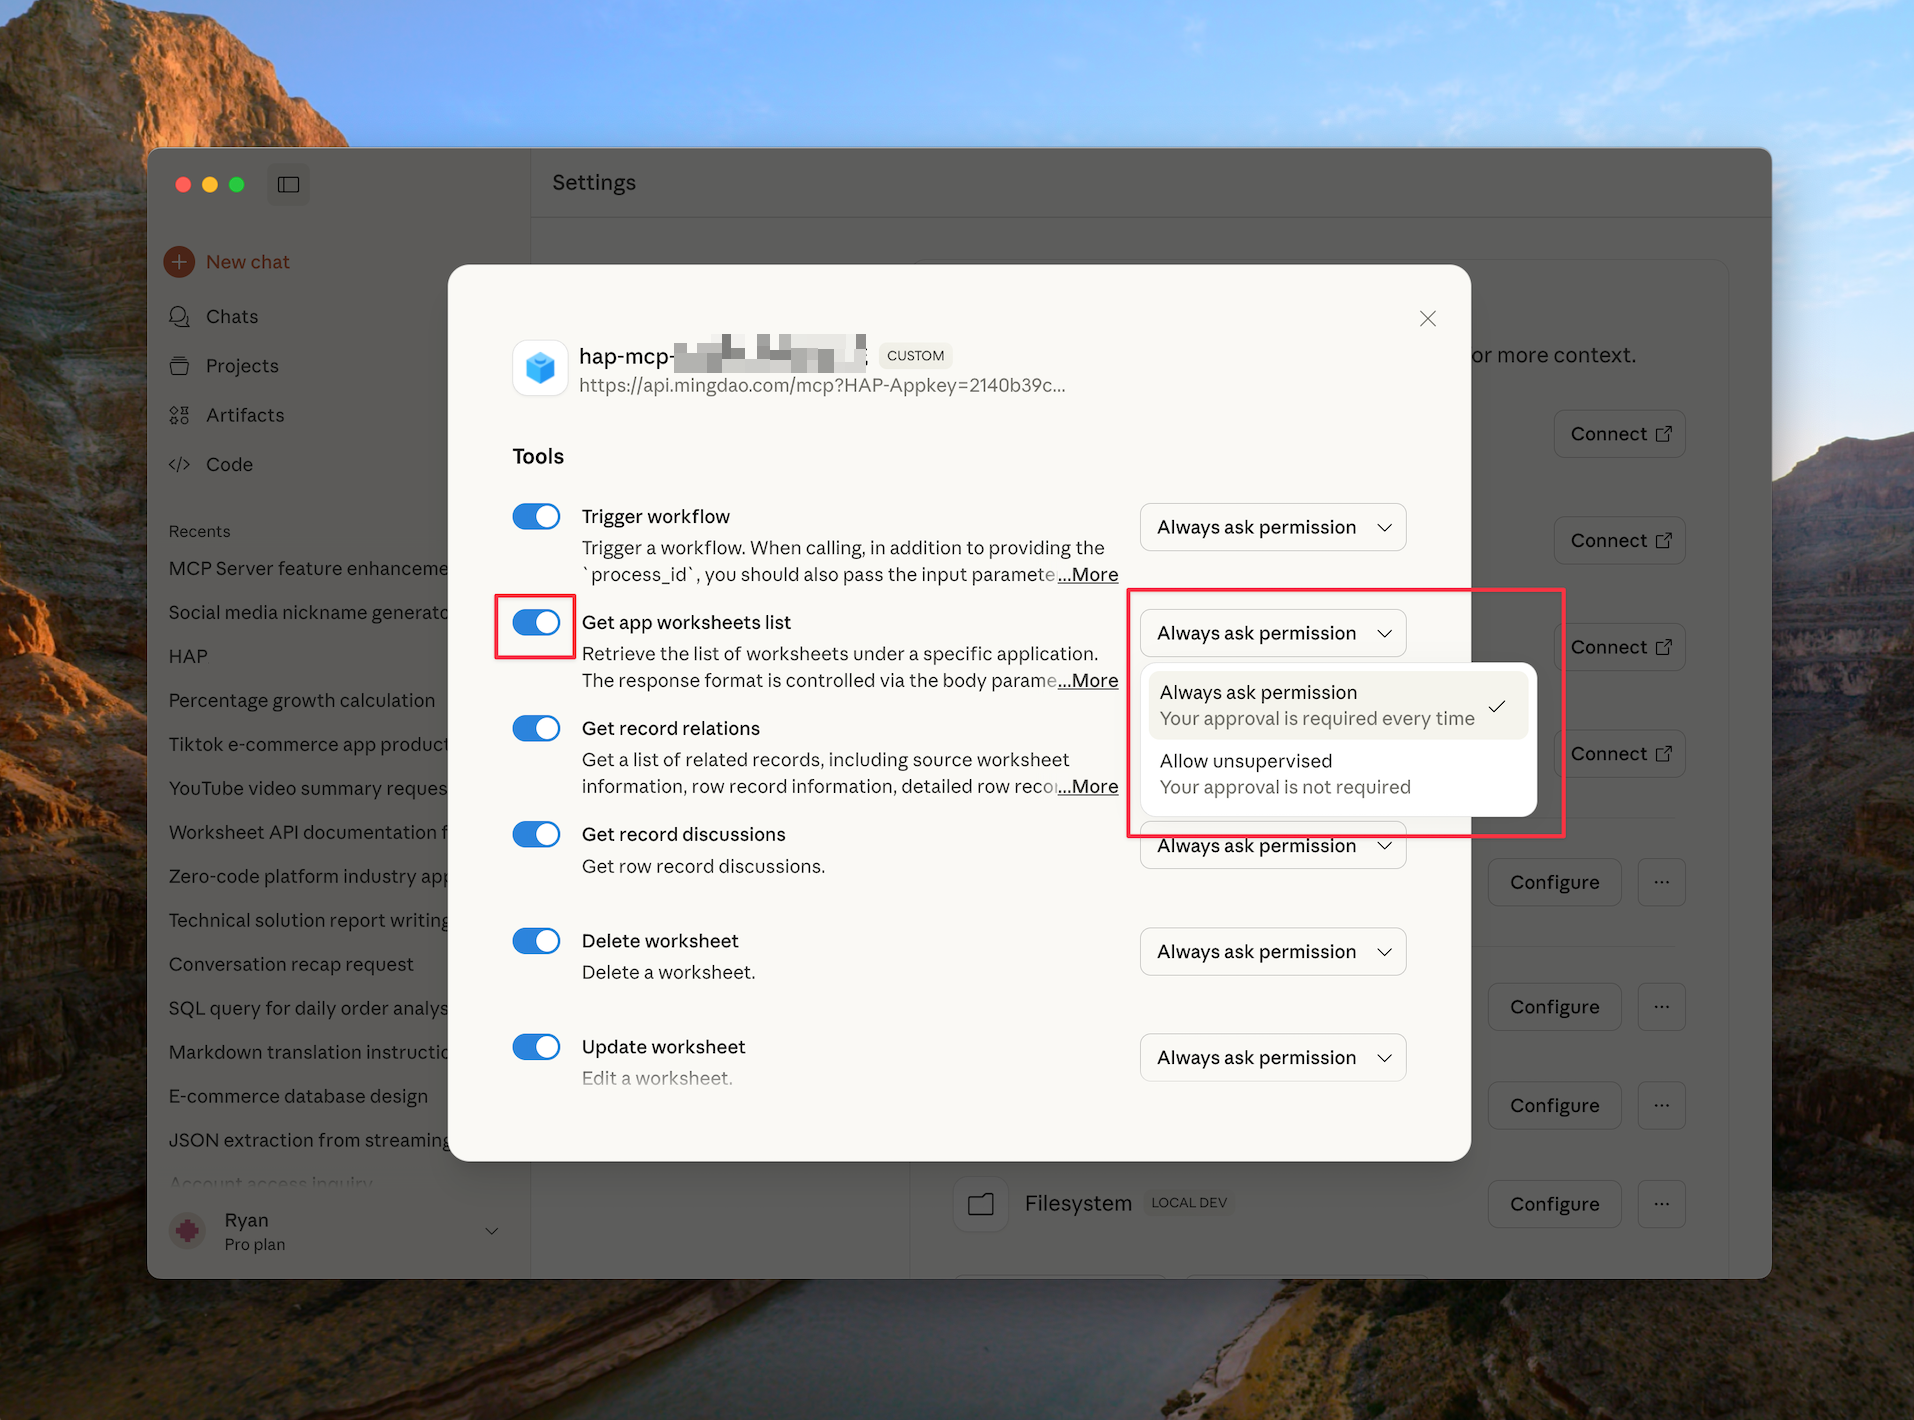
Task: Toggle off Get app worksheets list
Action: coord(536,622)
